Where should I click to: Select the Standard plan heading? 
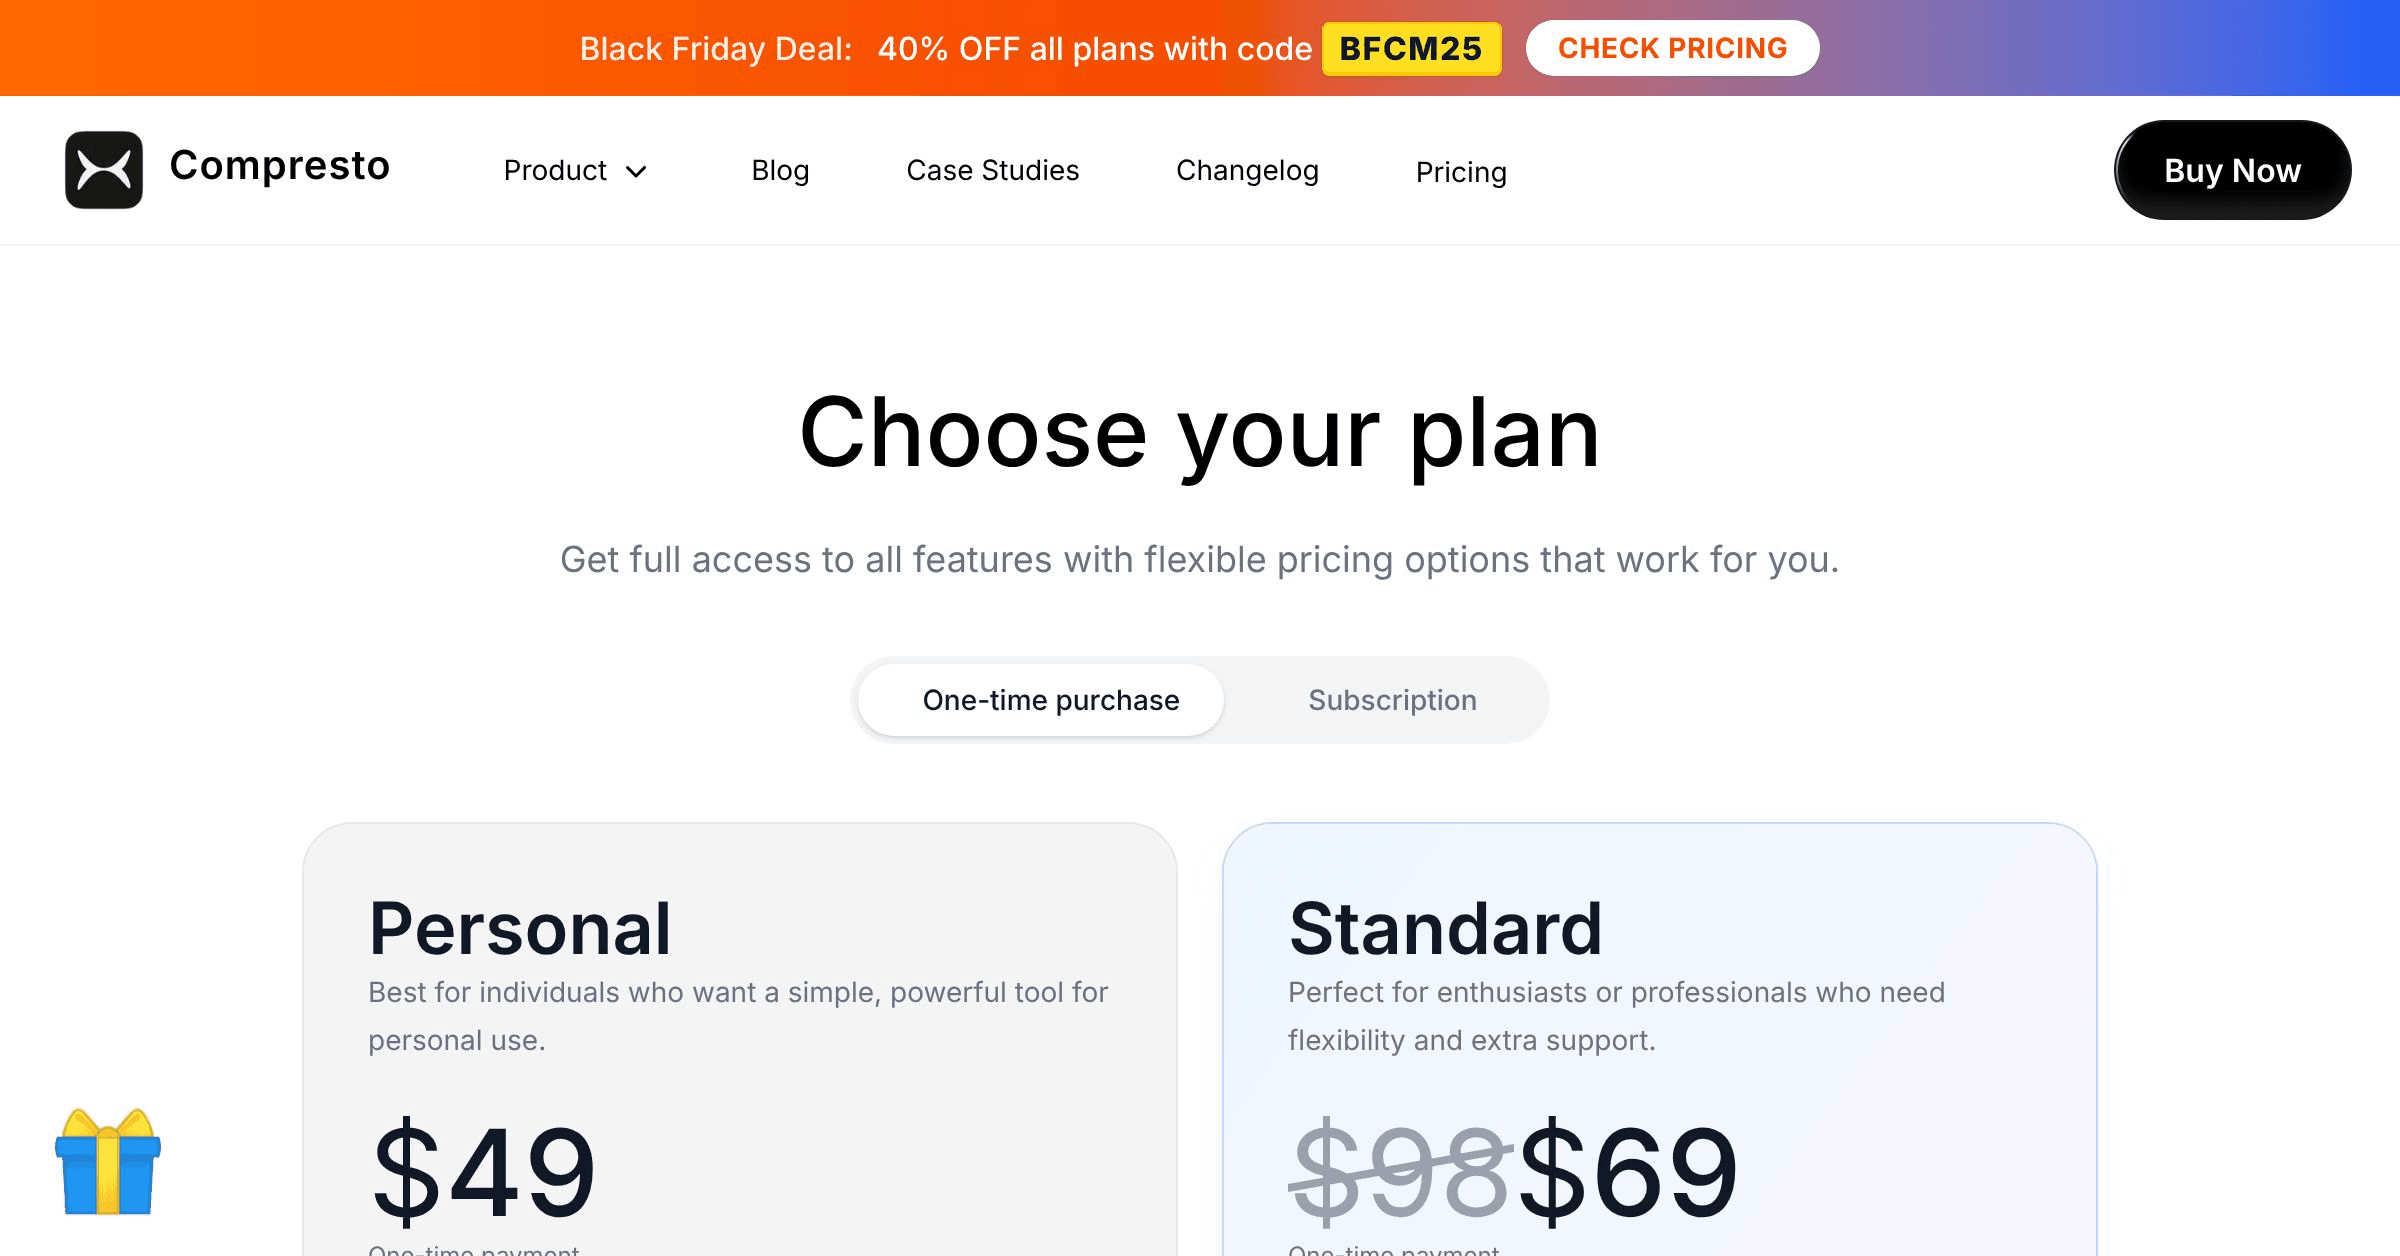[1445, 928]
